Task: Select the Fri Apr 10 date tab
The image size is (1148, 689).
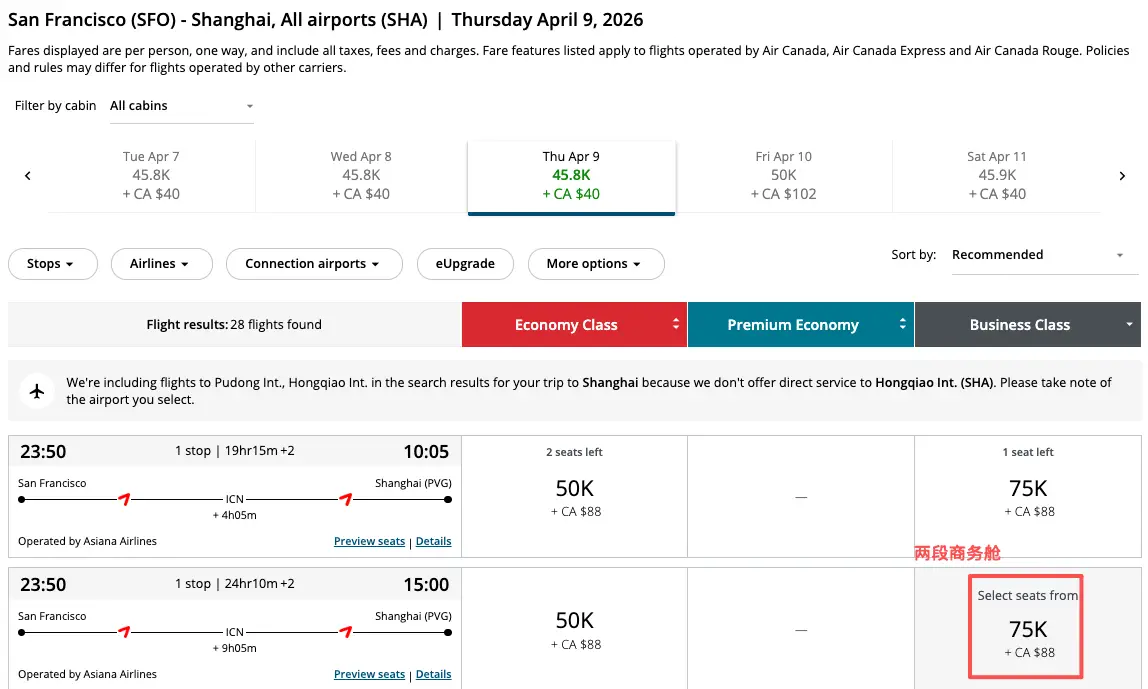Action: pos(783,176)
